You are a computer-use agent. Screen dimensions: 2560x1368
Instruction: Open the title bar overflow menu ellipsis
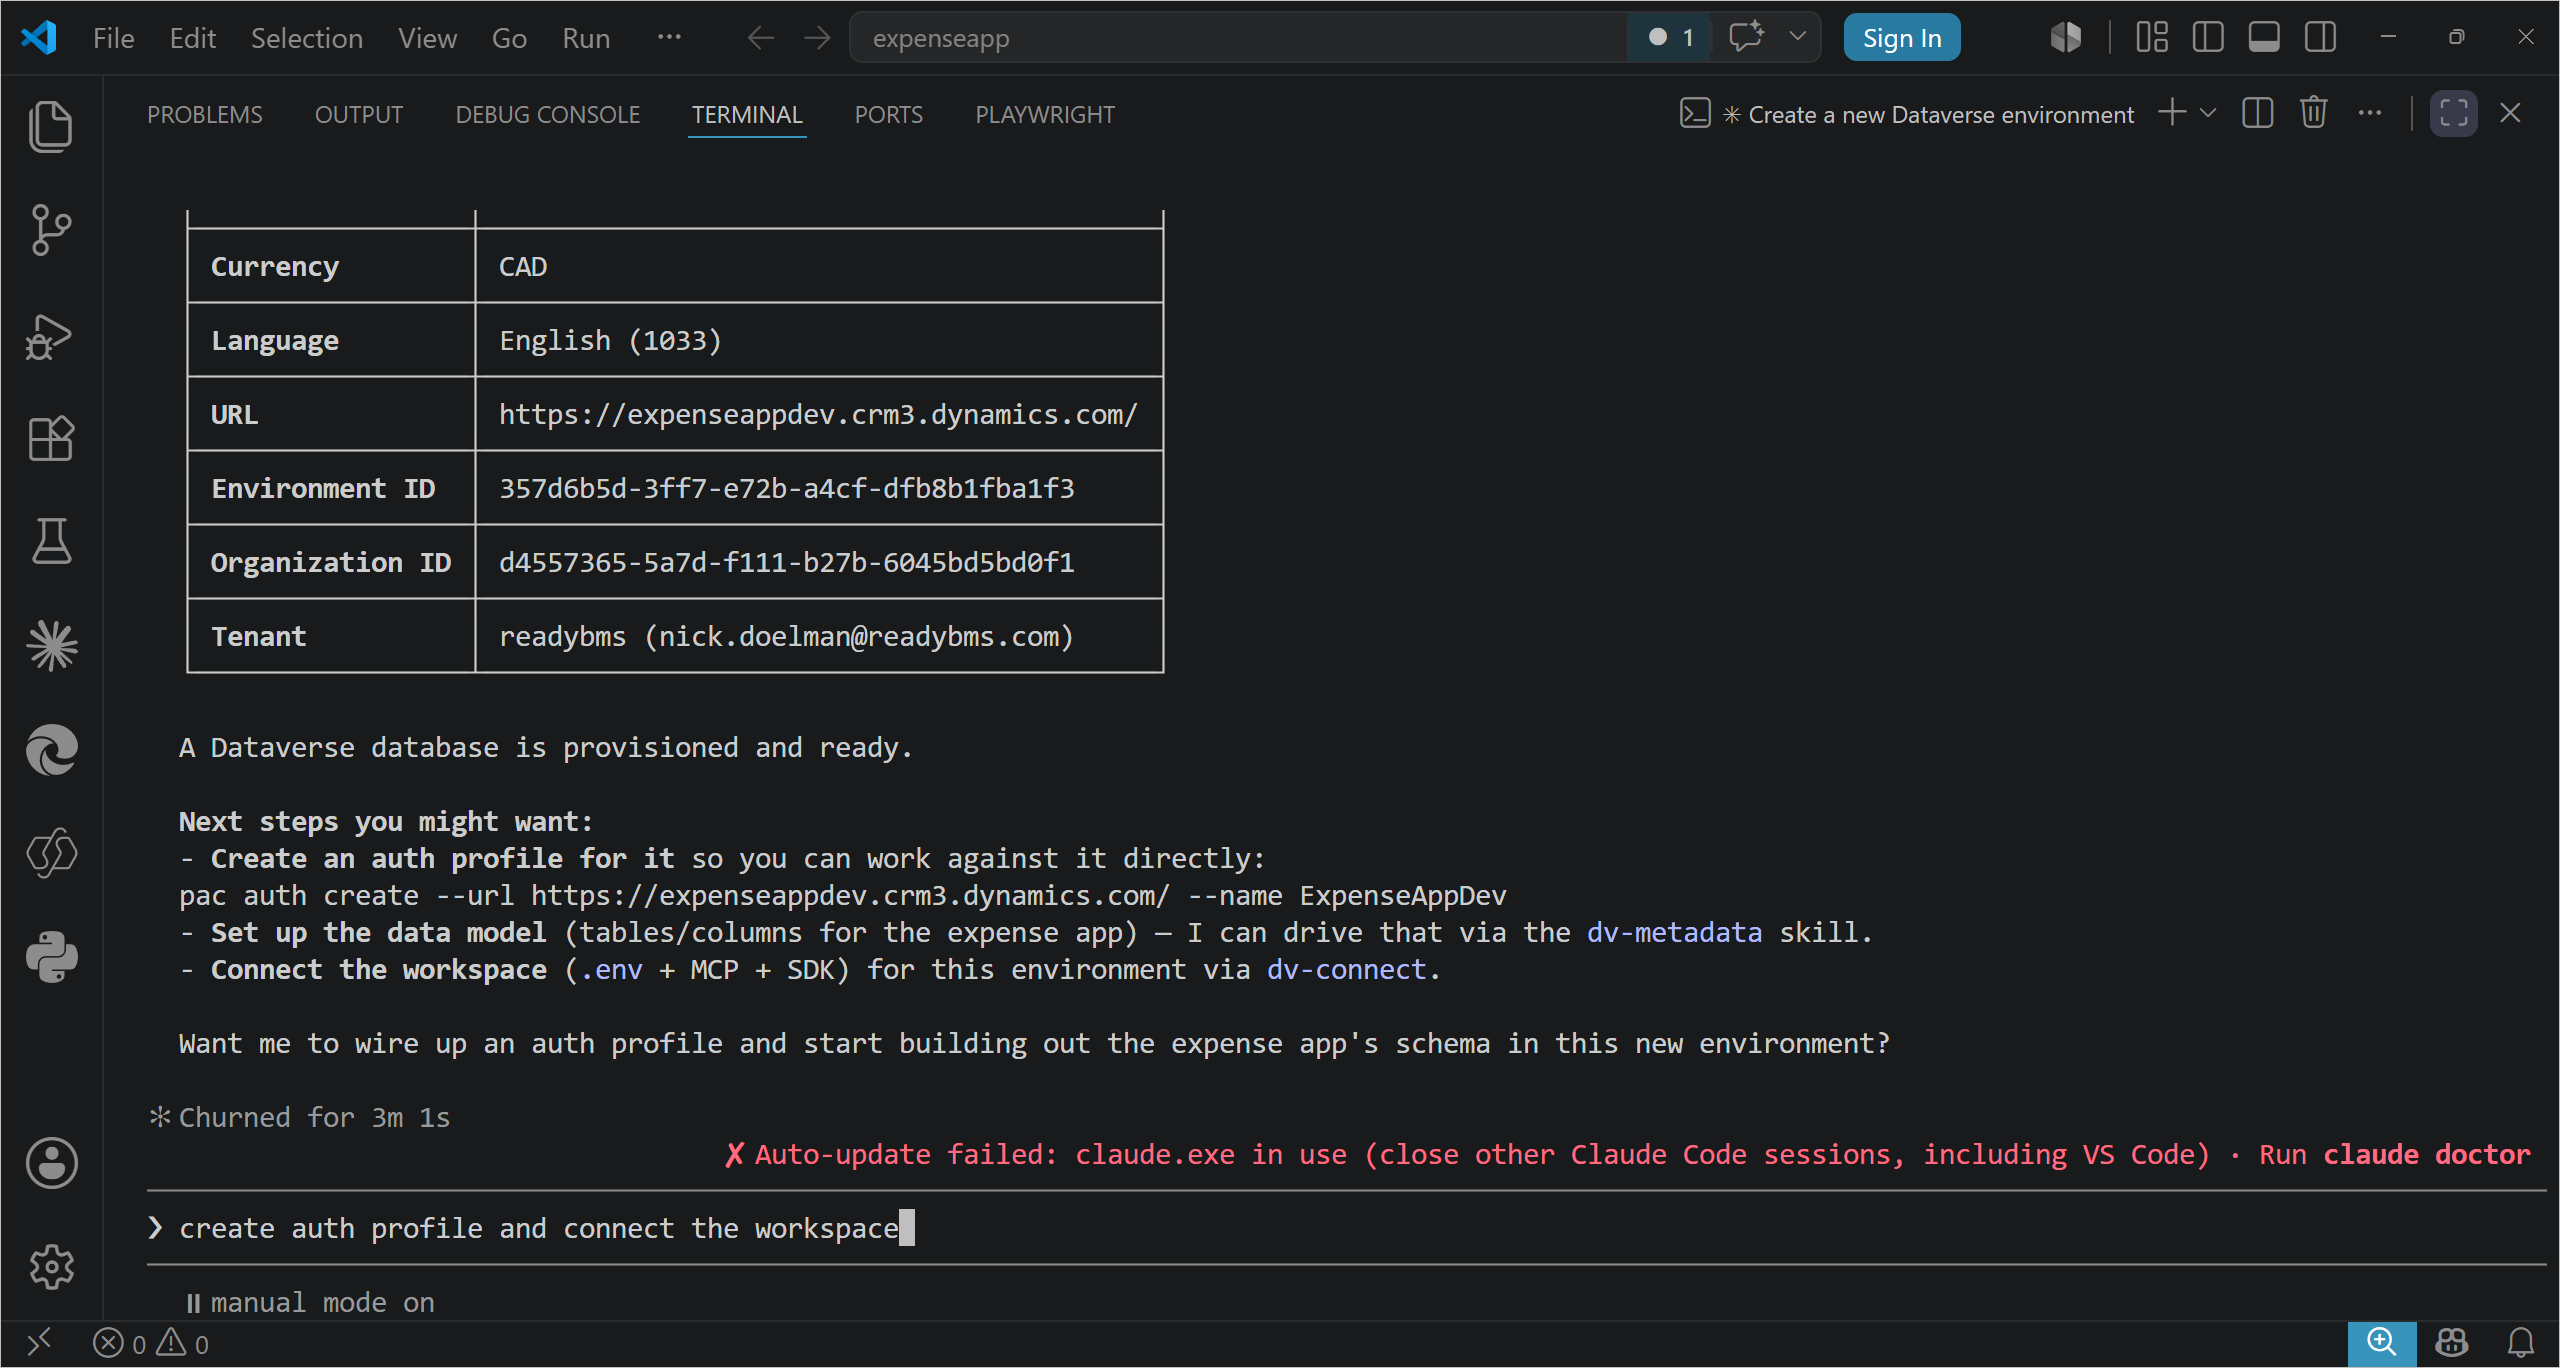[x=669, y=38]
